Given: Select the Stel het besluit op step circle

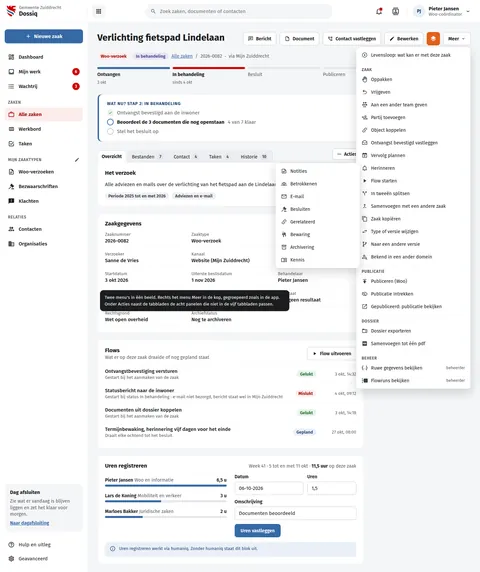Looking at the screenshot, I should (x=110, y=131).
